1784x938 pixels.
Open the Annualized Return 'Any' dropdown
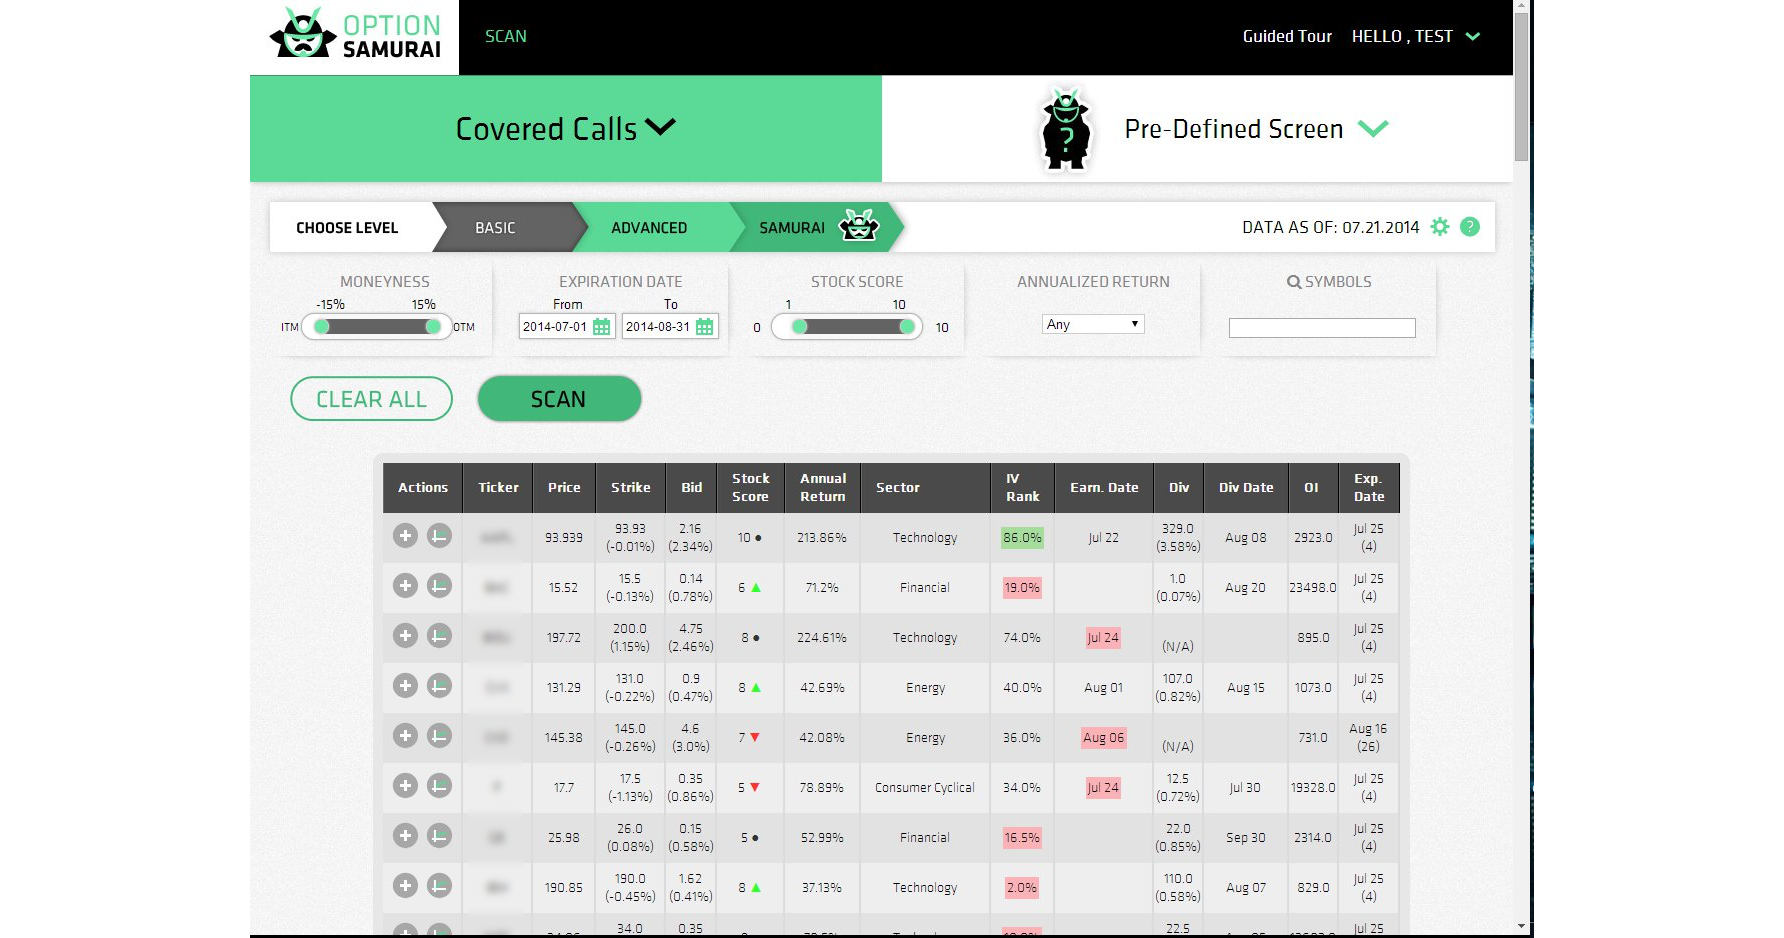[1092, 324]
